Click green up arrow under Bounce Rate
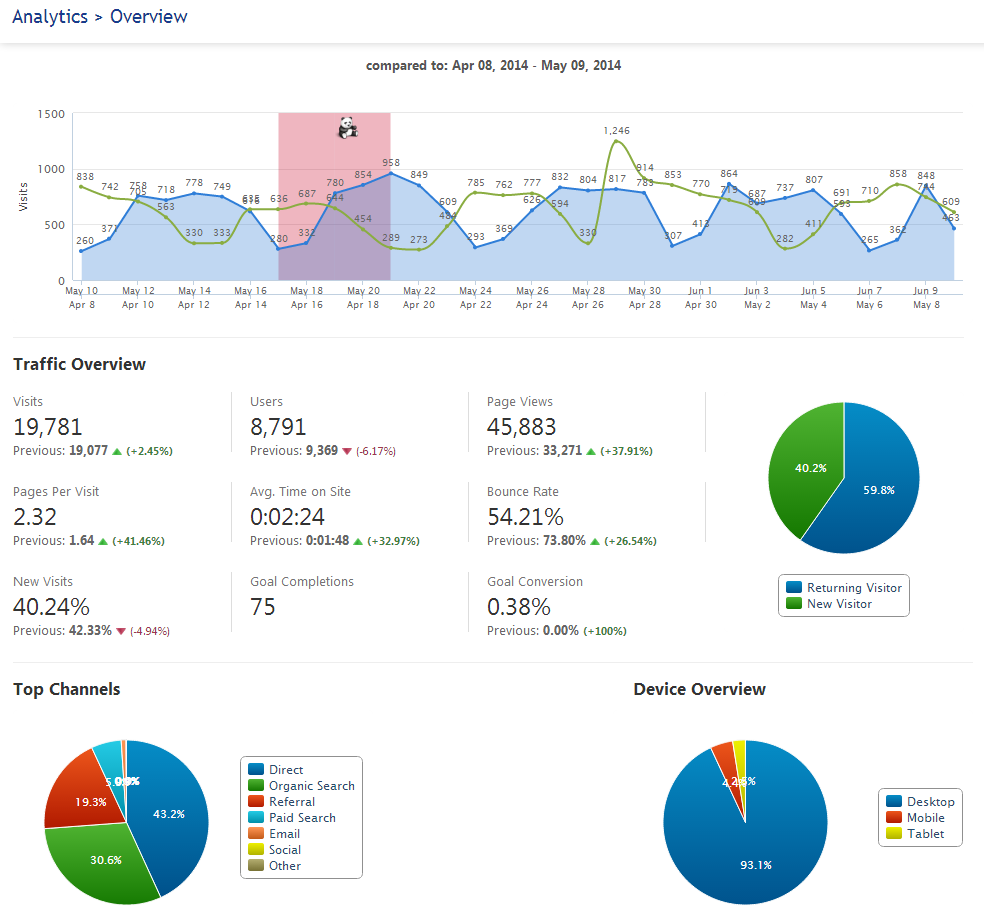984x923 pixels. click(596, 541)
